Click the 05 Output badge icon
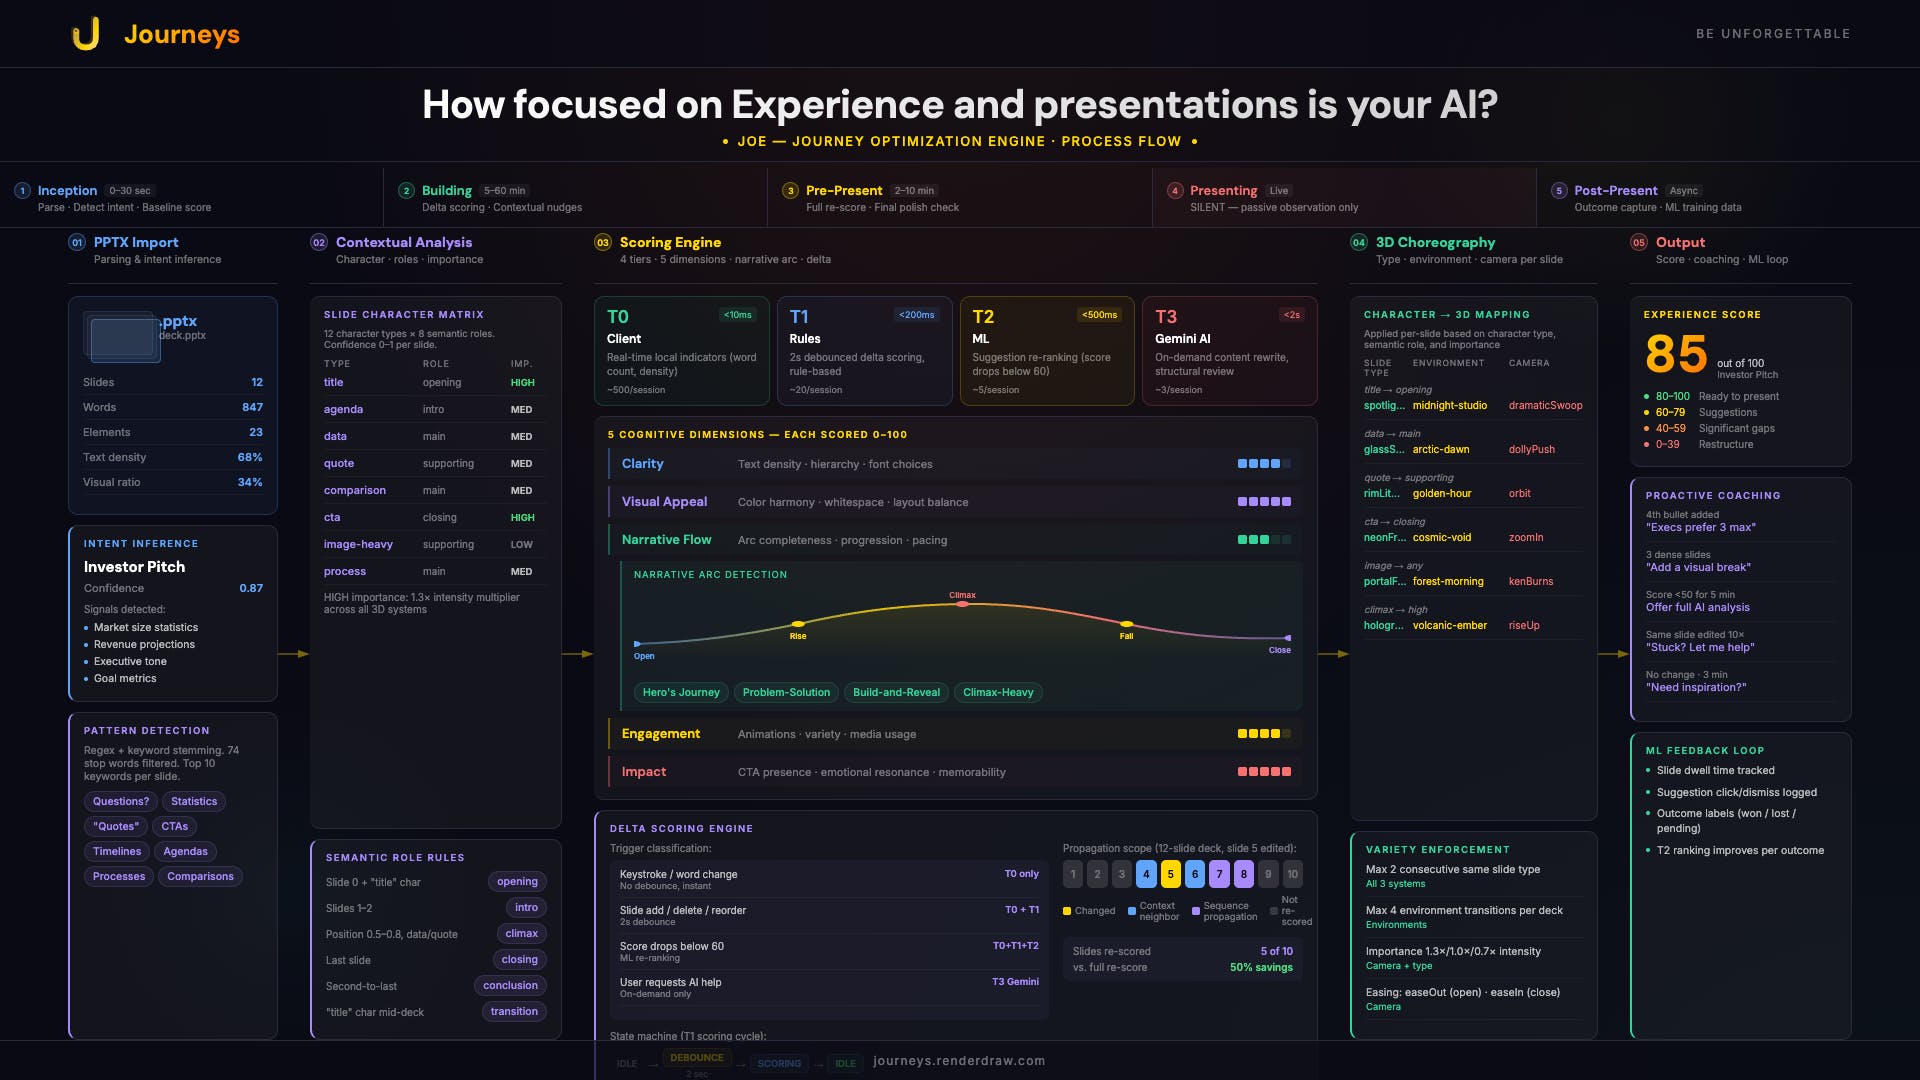The width and height of the screenshot is (1920, 1080). click(x=1639, y=243)
